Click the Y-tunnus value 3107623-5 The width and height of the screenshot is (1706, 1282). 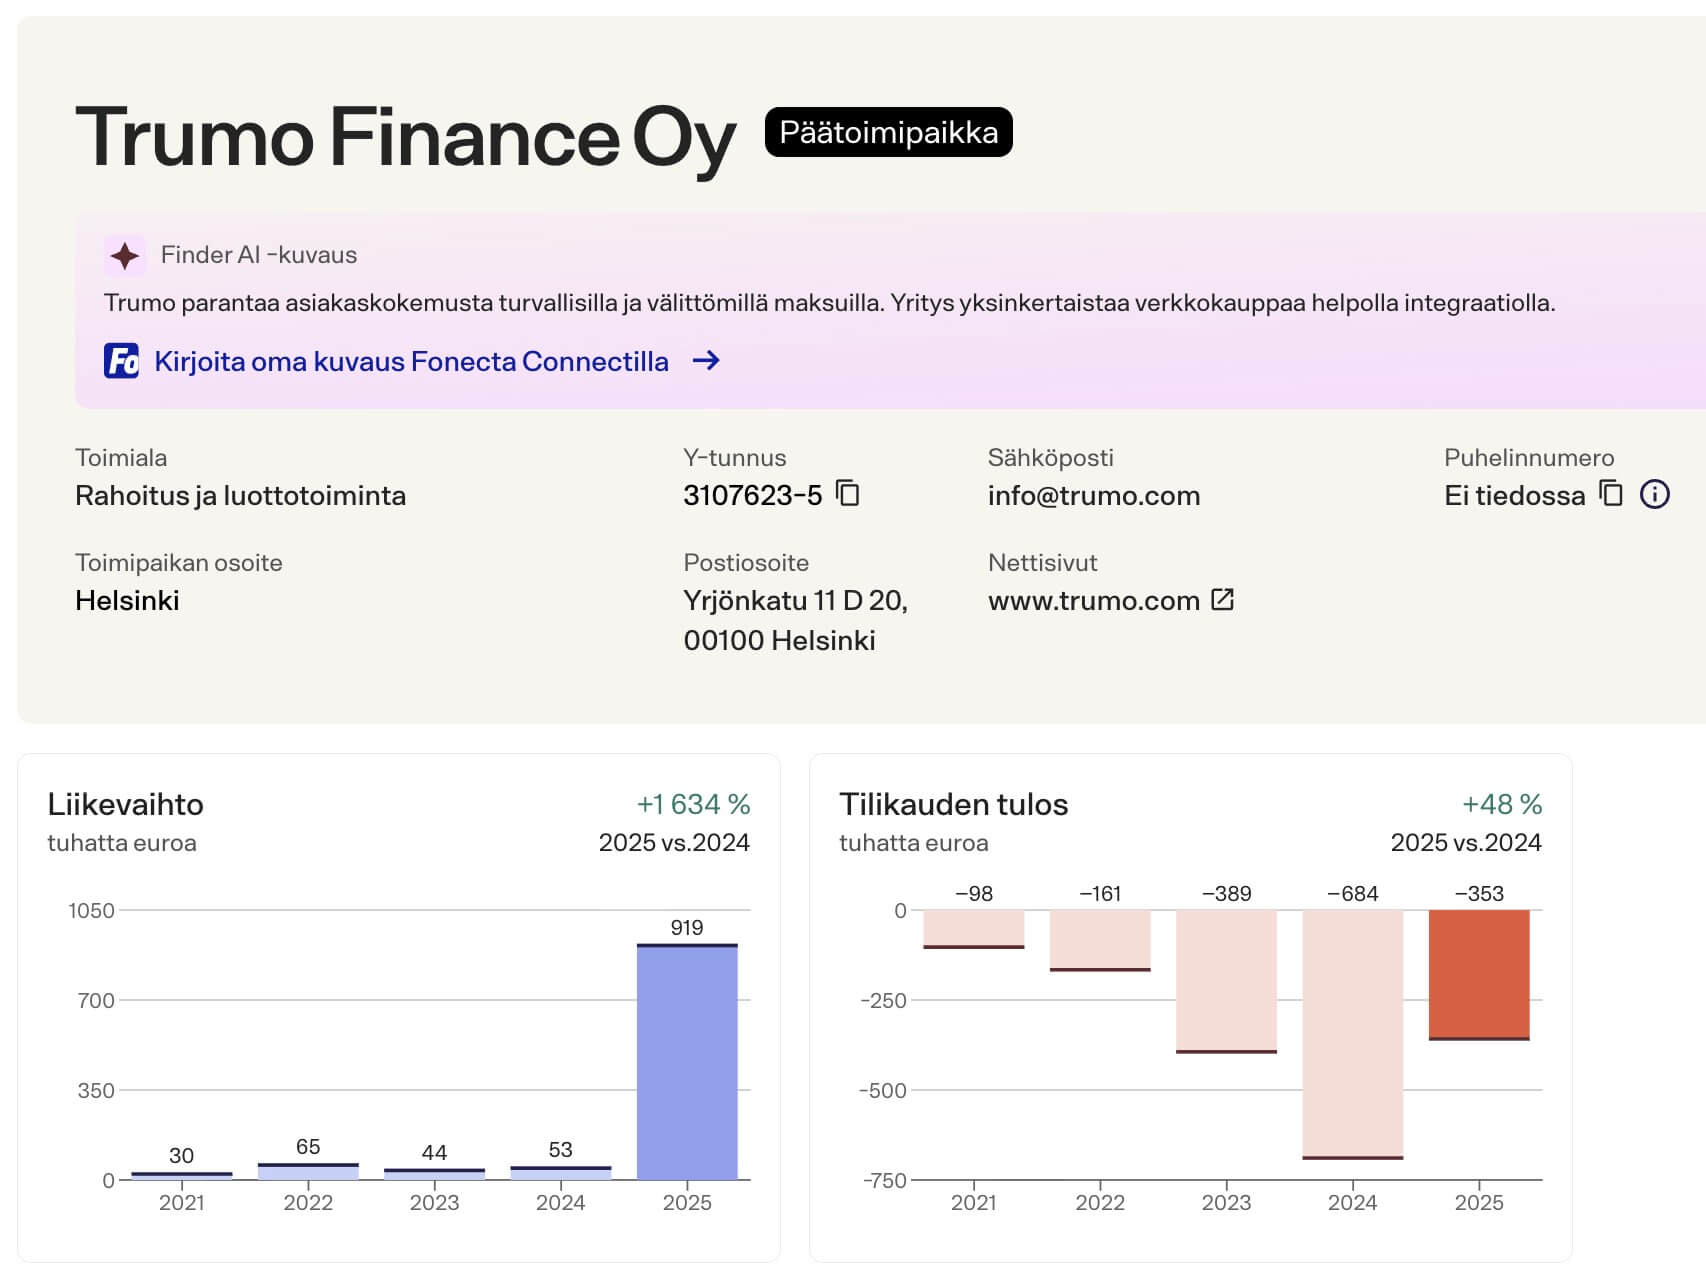753,495
